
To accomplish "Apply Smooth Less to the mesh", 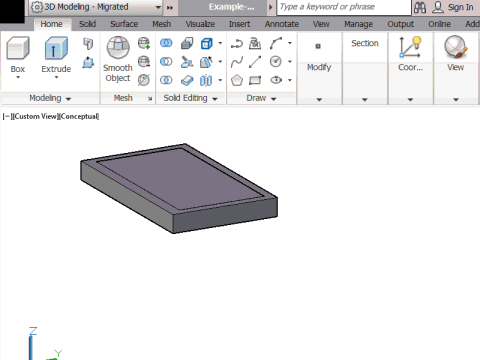I will coord(144,62).
